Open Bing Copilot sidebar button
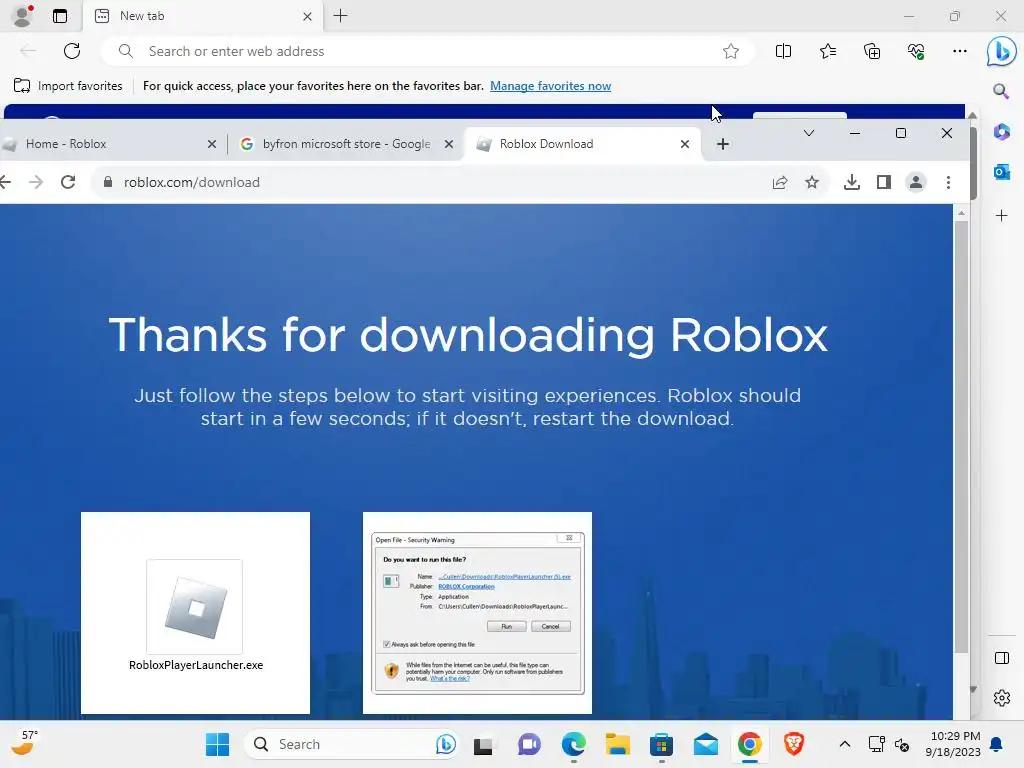The height and width of the screenshot is (768, 1024). click(x=1001, y=51)
